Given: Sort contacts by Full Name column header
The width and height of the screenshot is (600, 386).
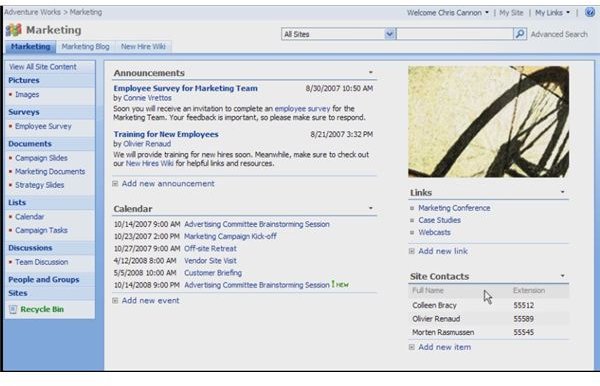Looking at the screenshot, I should click(x=428, y=291).
